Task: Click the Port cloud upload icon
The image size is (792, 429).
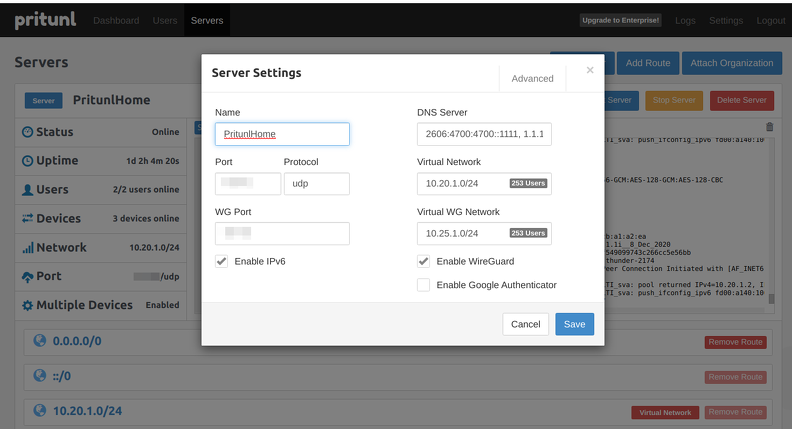Action: [27, 276]
